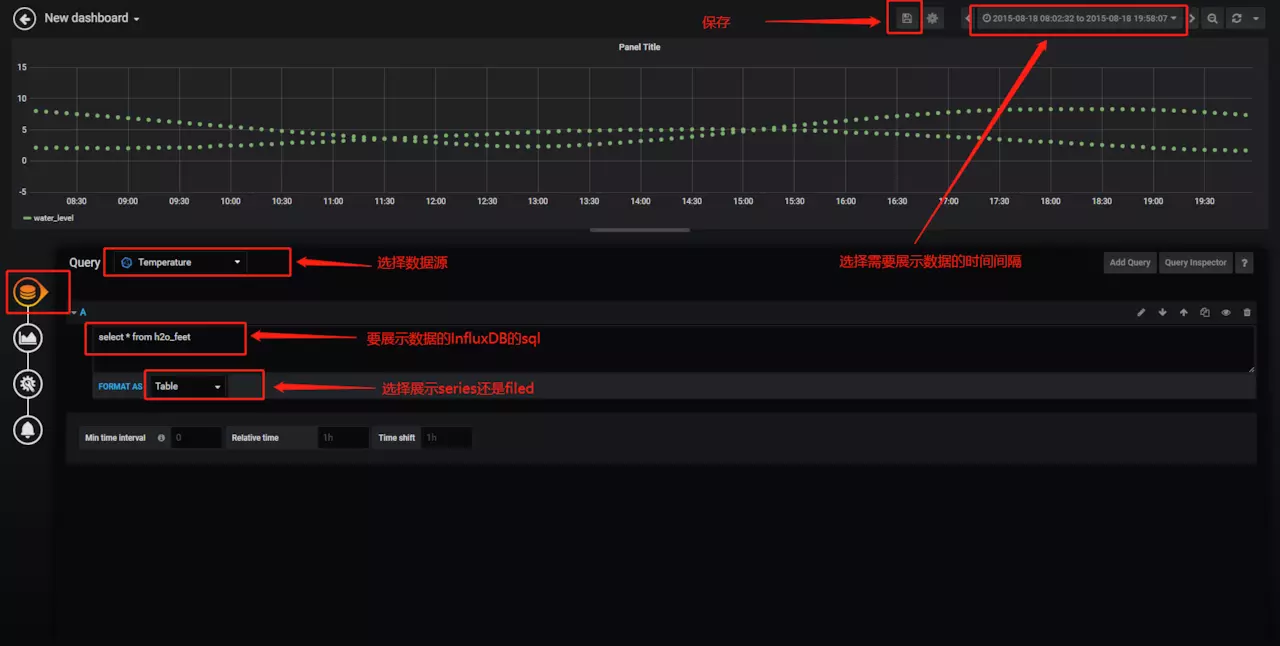Delete query A with trash icon
Image resolution: width=1280 pixels, height=646 pixels.
[1247, 312]
